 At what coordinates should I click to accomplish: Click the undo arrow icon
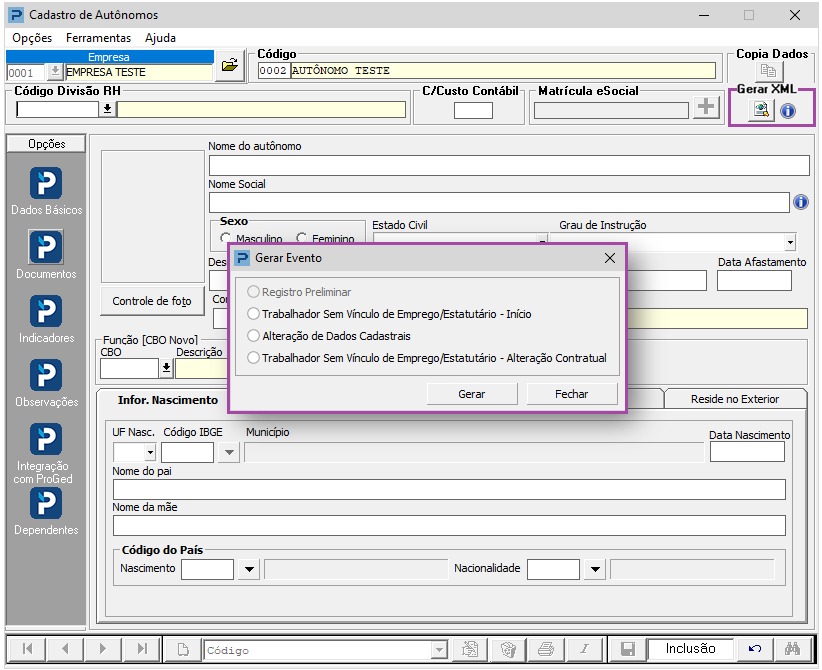755,649
